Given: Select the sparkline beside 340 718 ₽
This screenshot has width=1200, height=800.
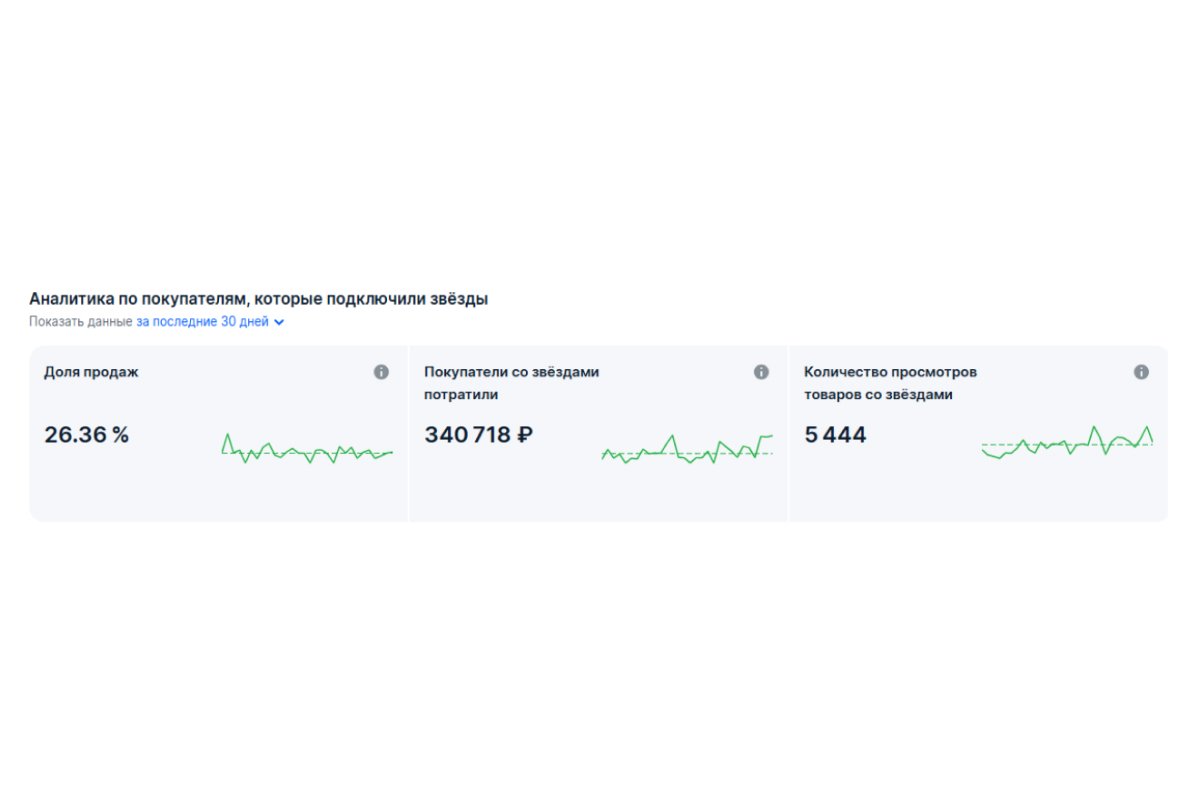Looking at the screenshot, I should 687,449.
